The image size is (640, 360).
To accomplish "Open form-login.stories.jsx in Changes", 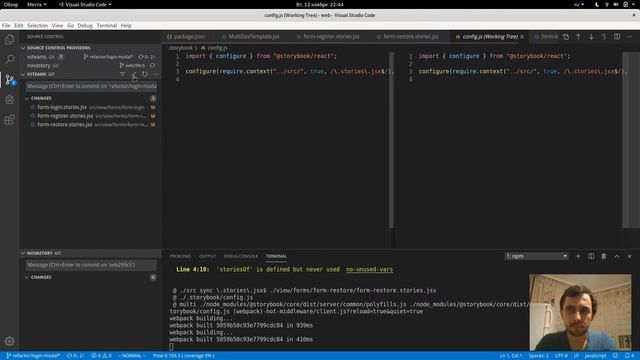I will tap(91, 107).
